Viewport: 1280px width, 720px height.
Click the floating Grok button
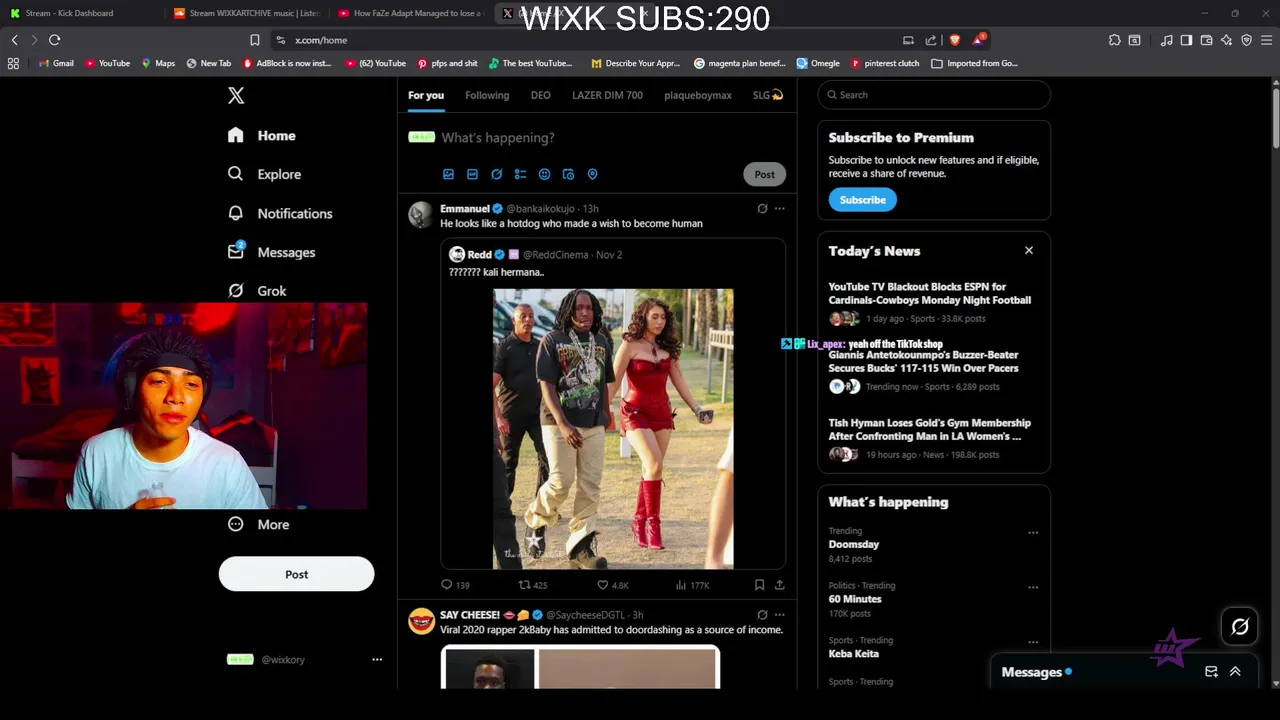[x=1240, y=627]
